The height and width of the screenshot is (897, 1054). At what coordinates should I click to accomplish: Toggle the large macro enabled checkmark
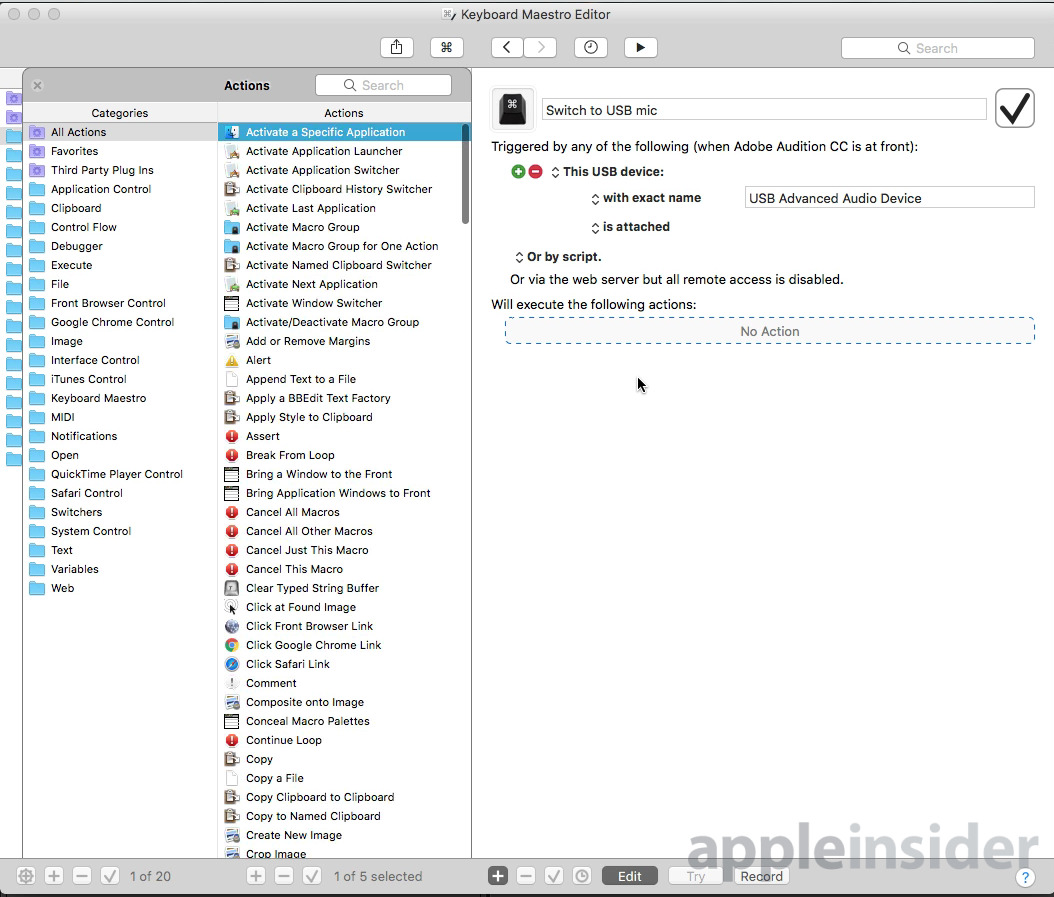1014,108
